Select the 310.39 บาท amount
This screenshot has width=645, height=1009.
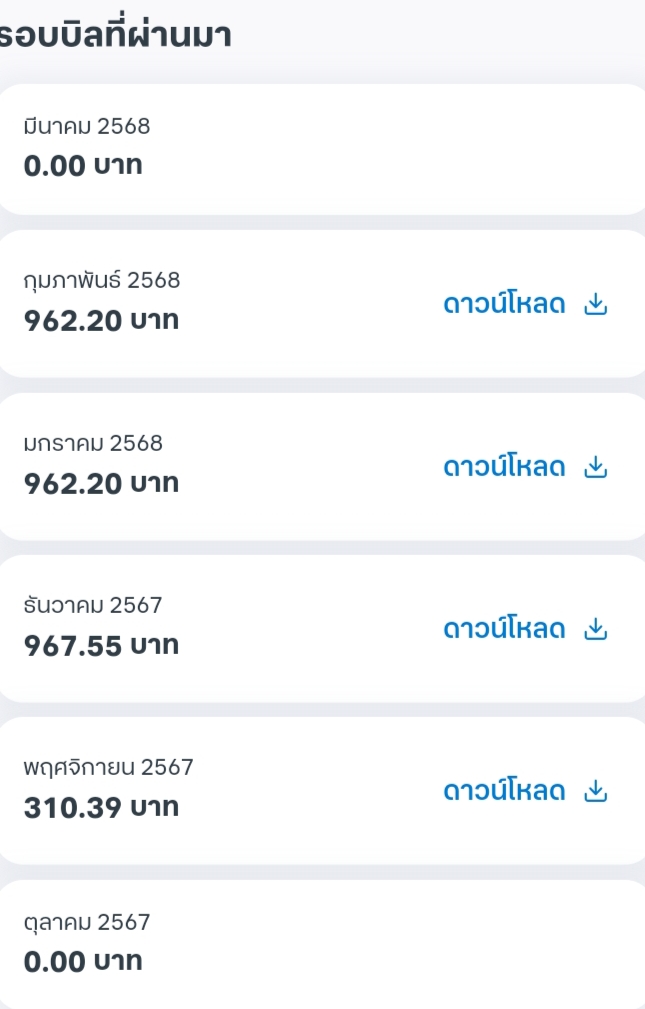point(101,808)
